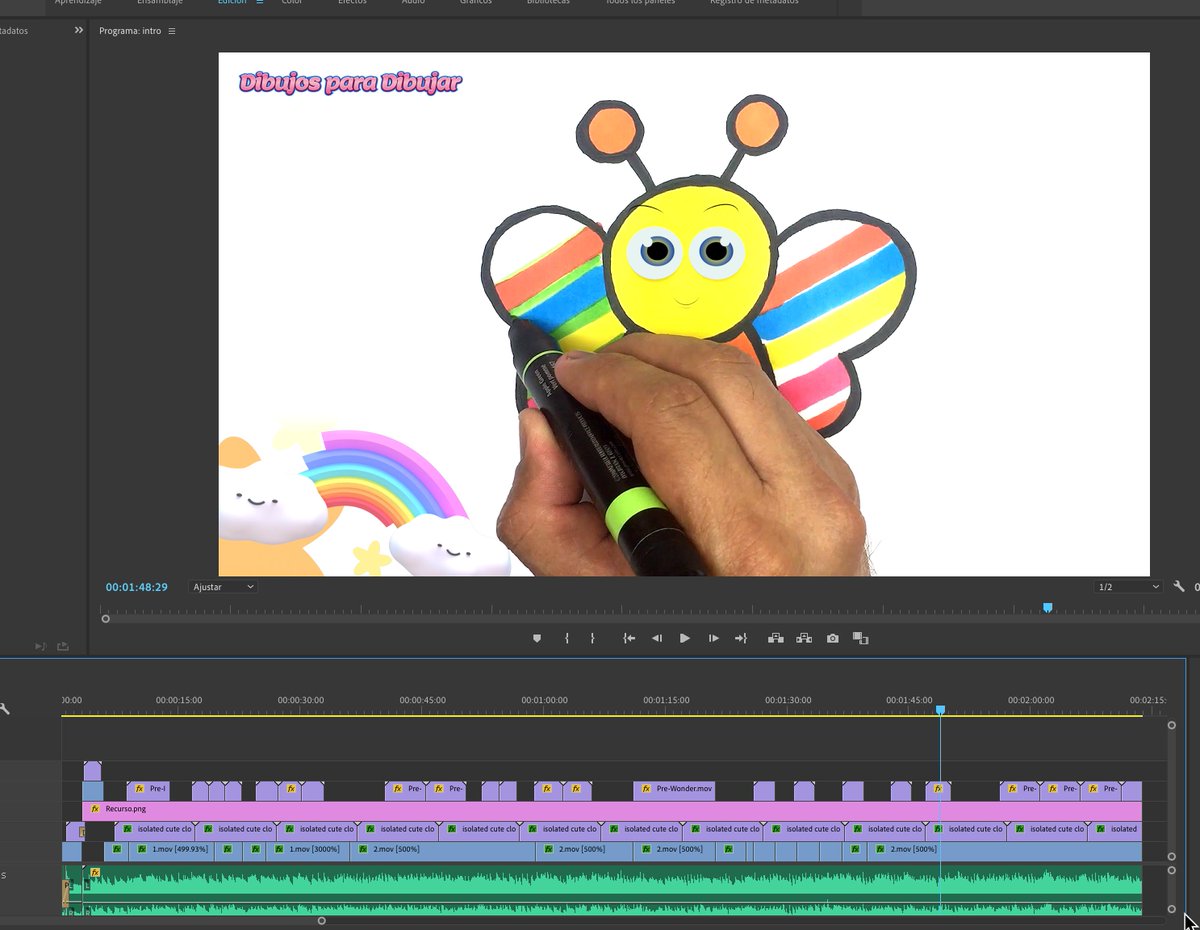Click the Mark In bracket button

567,638
